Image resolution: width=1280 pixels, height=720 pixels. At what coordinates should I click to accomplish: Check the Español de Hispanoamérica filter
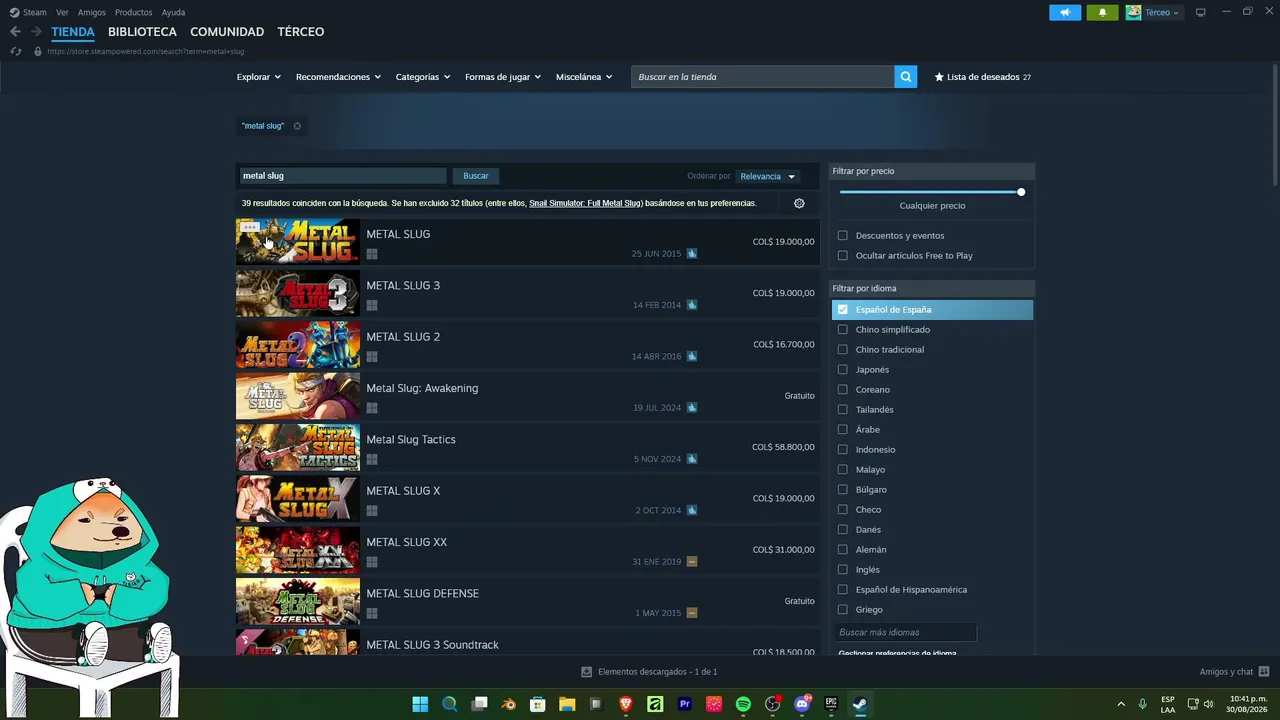coord(843,590)
